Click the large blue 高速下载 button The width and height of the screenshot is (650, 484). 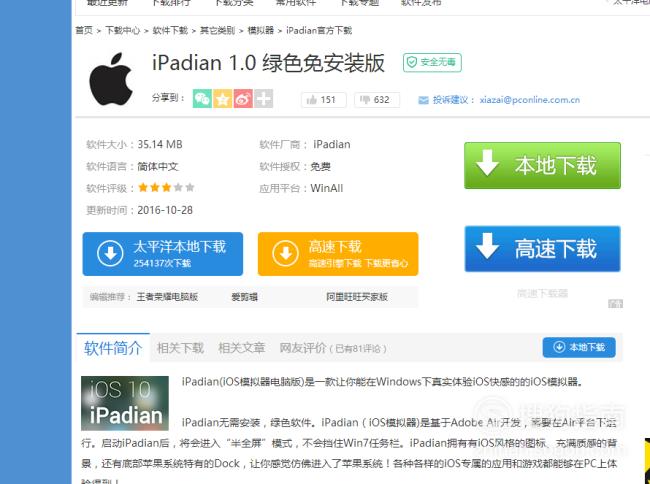pos(542,249)
